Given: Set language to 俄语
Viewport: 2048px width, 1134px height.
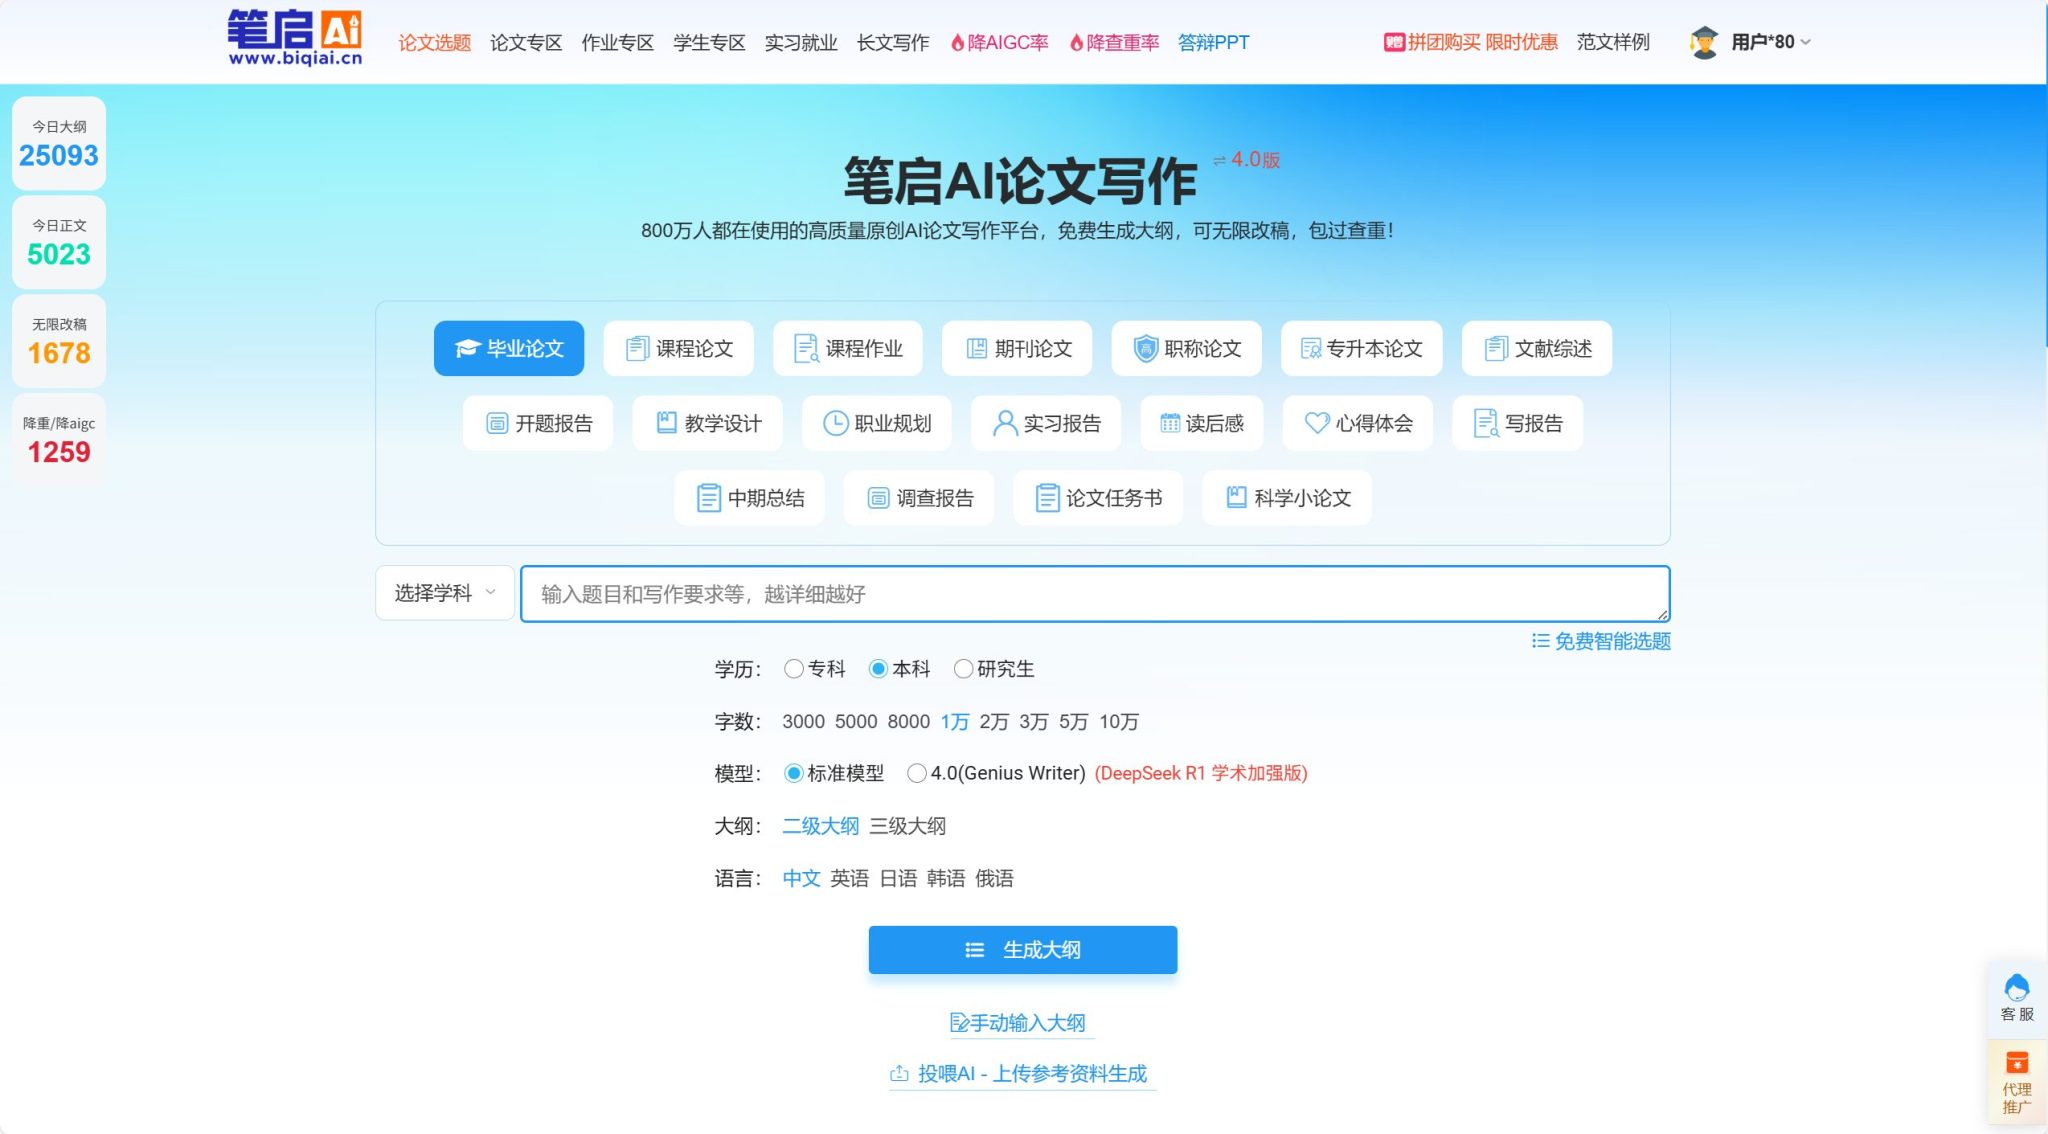Looking at the screenshot, I should (x=994, y=878).
